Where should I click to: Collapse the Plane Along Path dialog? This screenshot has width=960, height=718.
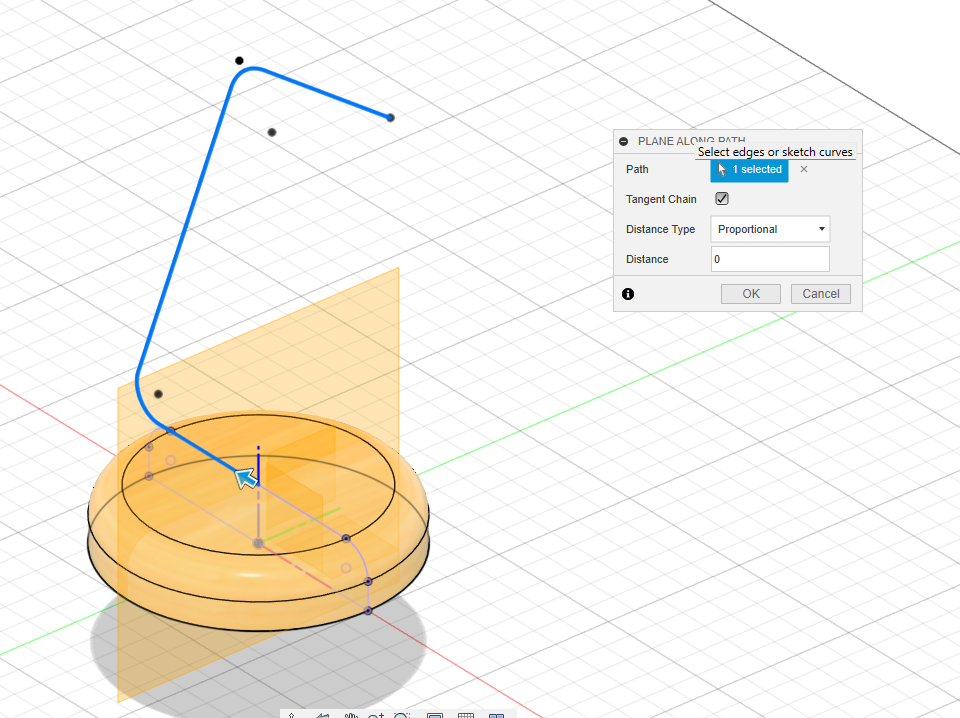pyautogui.click(x=623, y=142)
